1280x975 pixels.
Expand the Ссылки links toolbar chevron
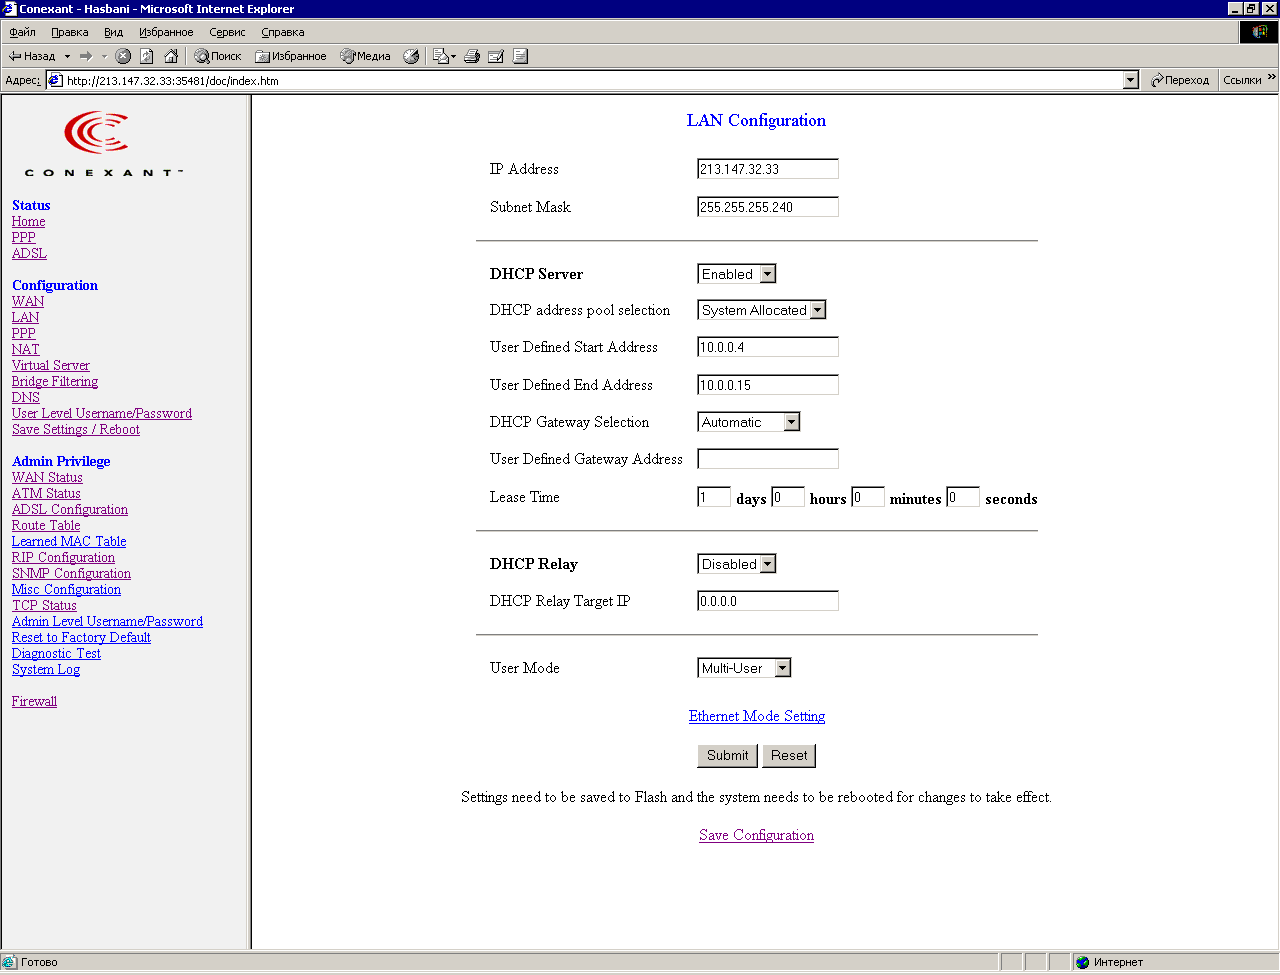click(x=1271, y=78)
